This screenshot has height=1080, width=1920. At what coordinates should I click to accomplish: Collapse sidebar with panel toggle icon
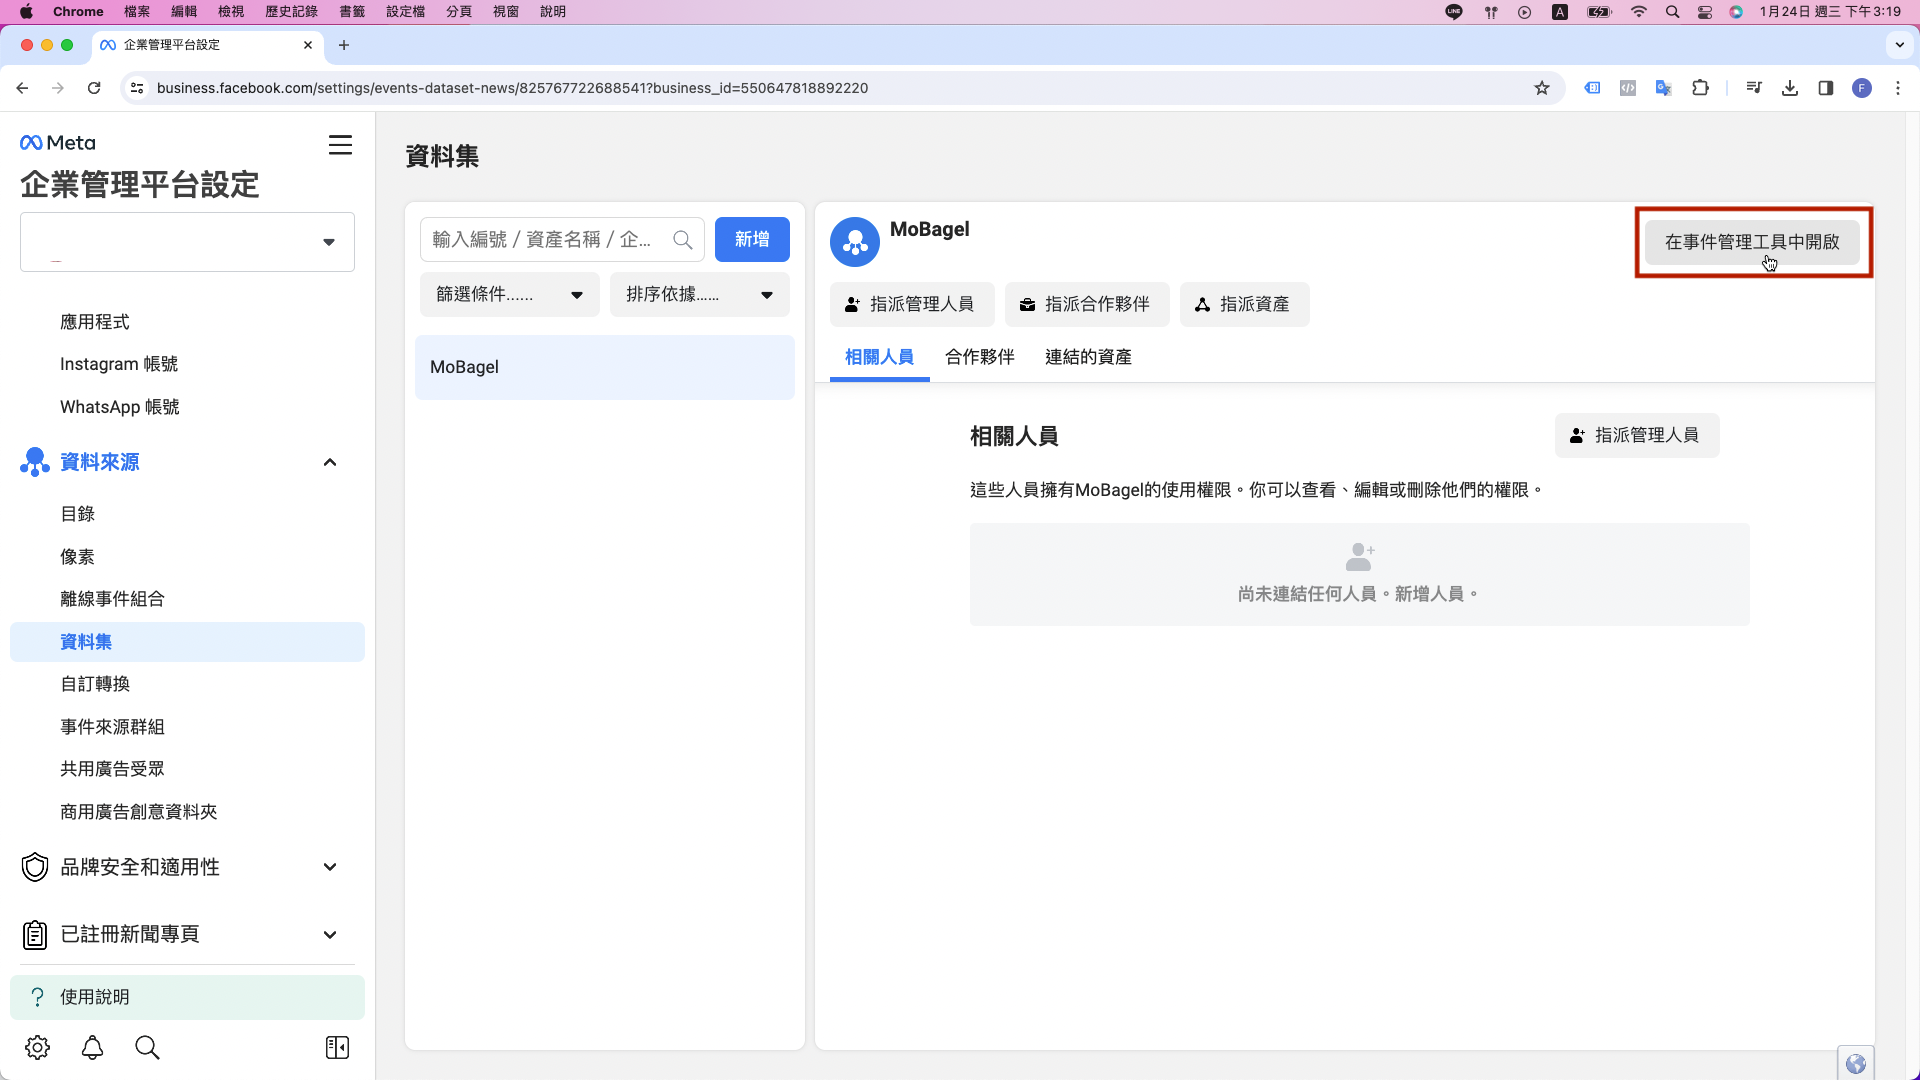[x=337, y=1047]
